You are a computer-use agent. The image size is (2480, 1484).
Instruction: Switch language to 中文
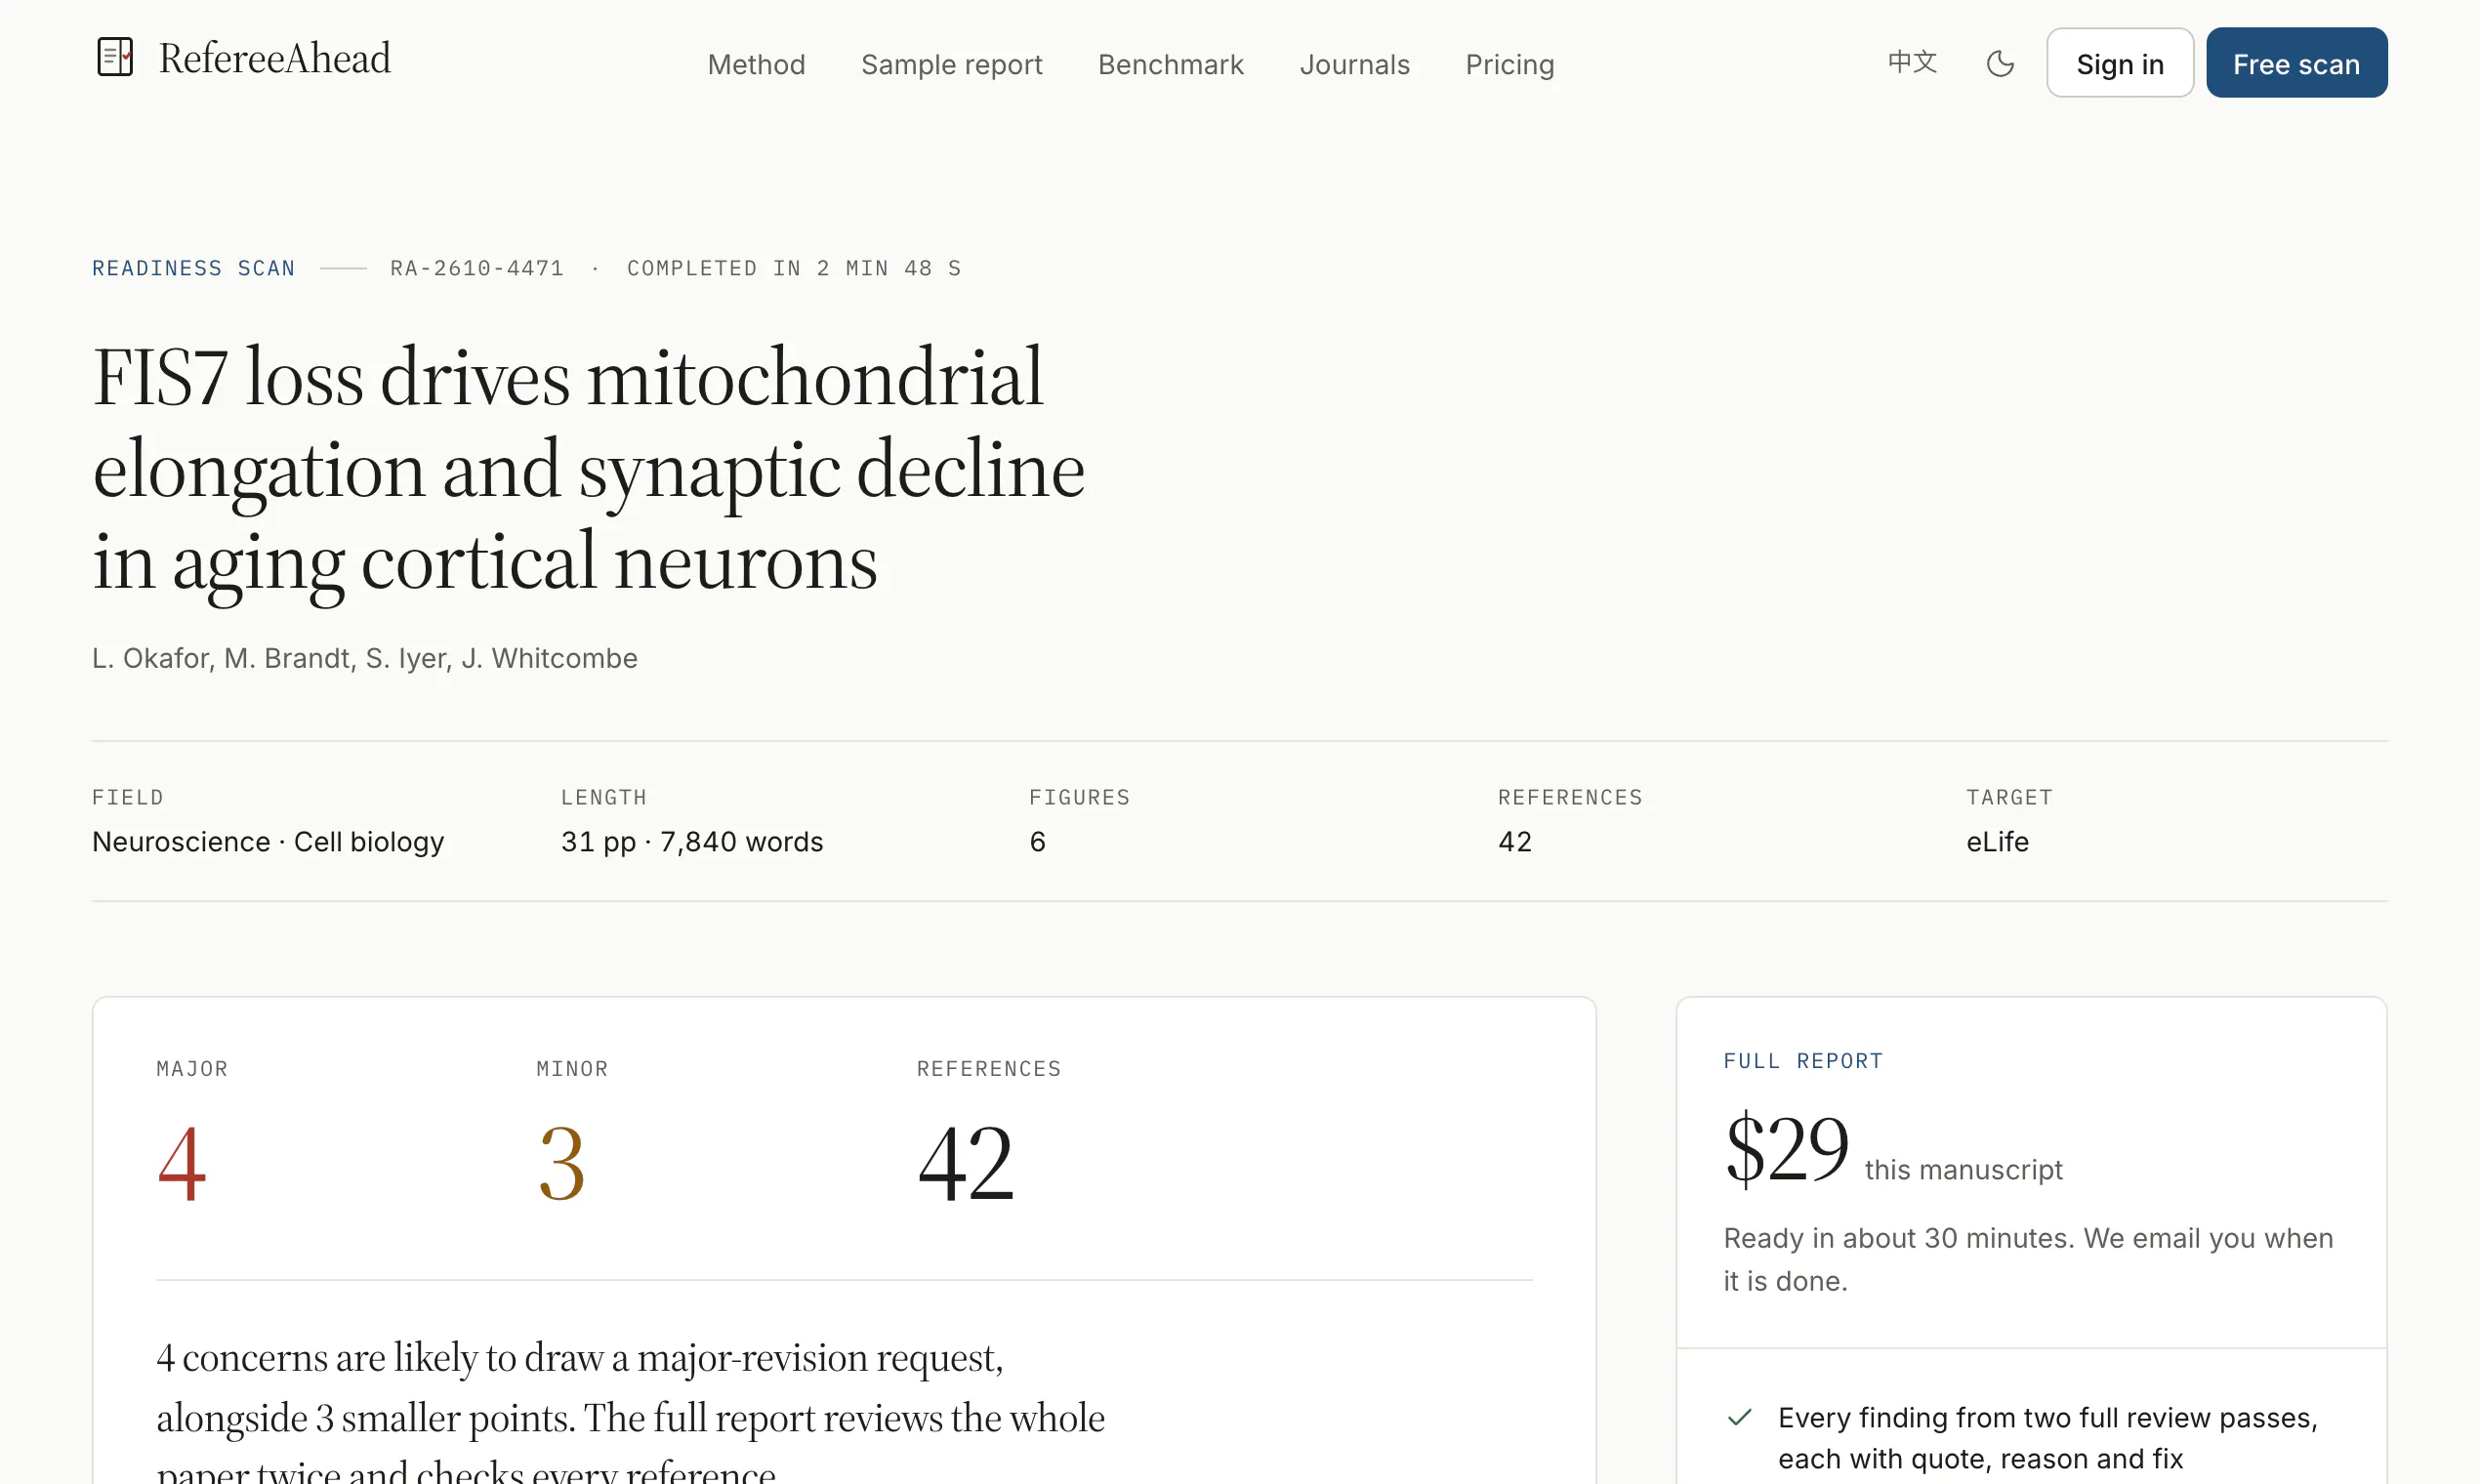pyautogui.click(x=1912, y=63)
